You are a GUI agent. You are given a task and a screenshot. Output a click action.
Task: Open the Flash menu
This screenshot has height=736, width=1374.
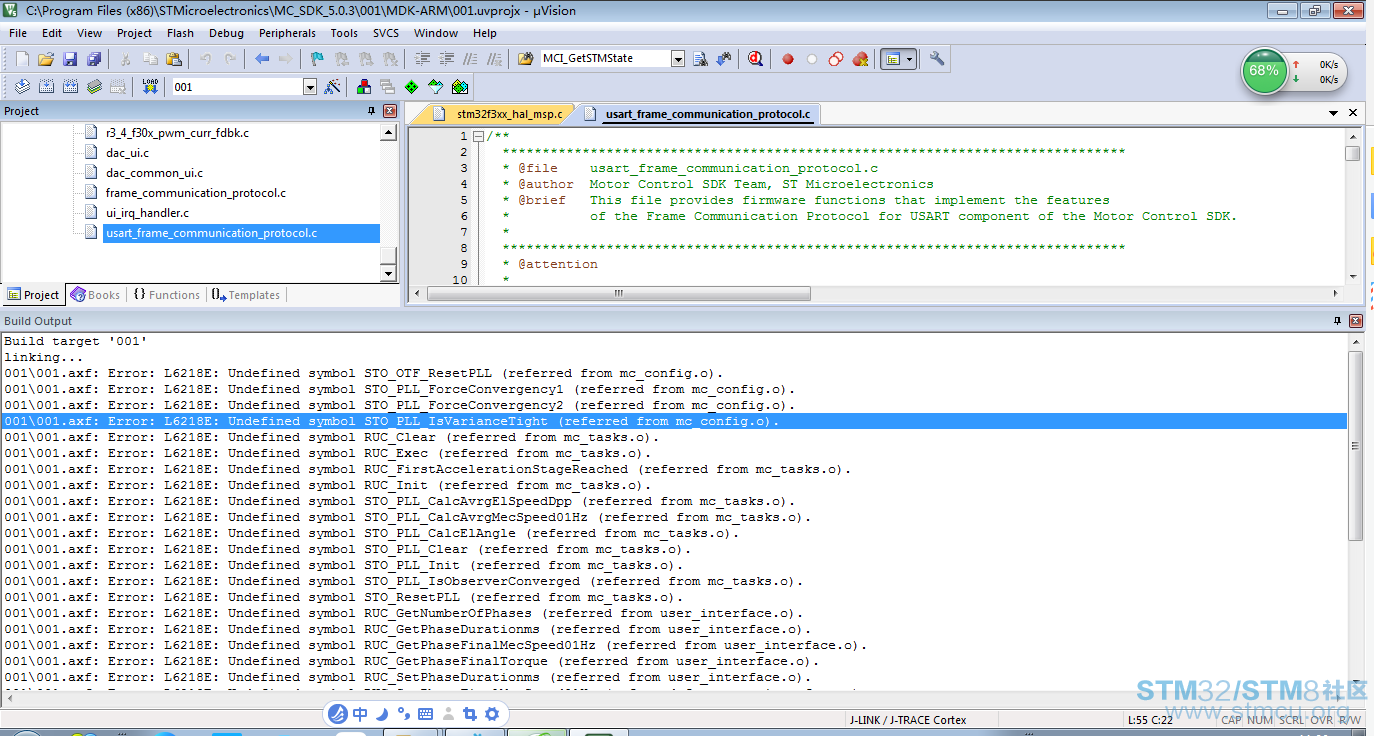tap(180, 33)
